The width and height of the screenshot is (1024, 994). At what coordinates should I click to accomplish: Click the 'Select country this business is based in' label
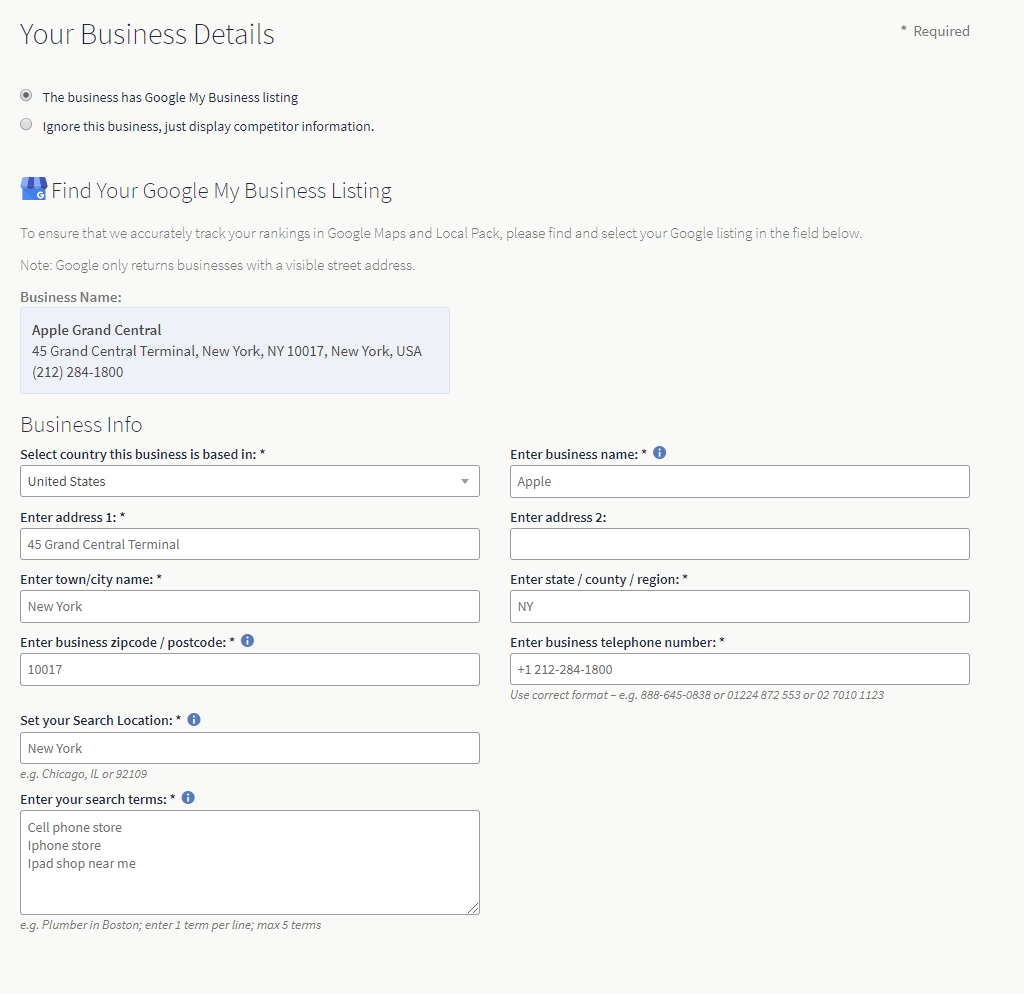tap(142, 455)
